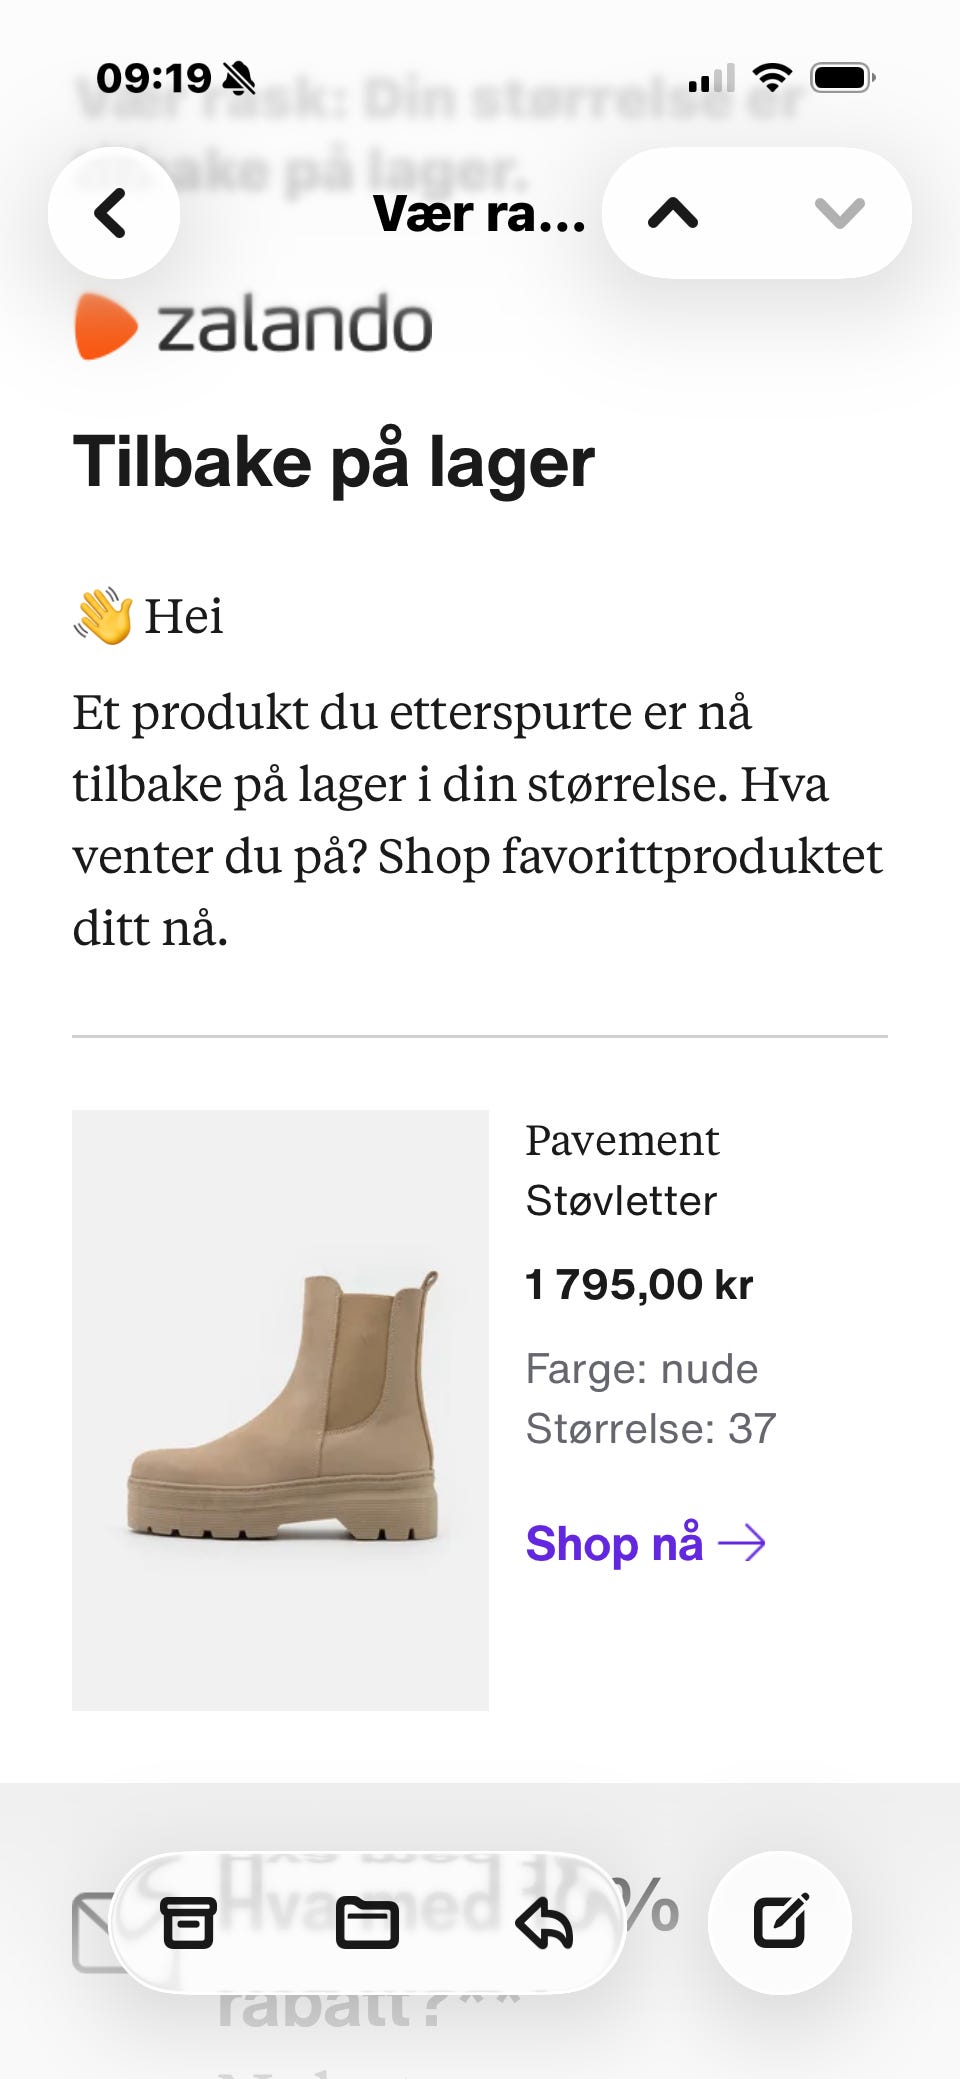The height and width of the screenshot is (2079, 960).
Task: Go to previous message with up chevron
Action: pos(673,213)
